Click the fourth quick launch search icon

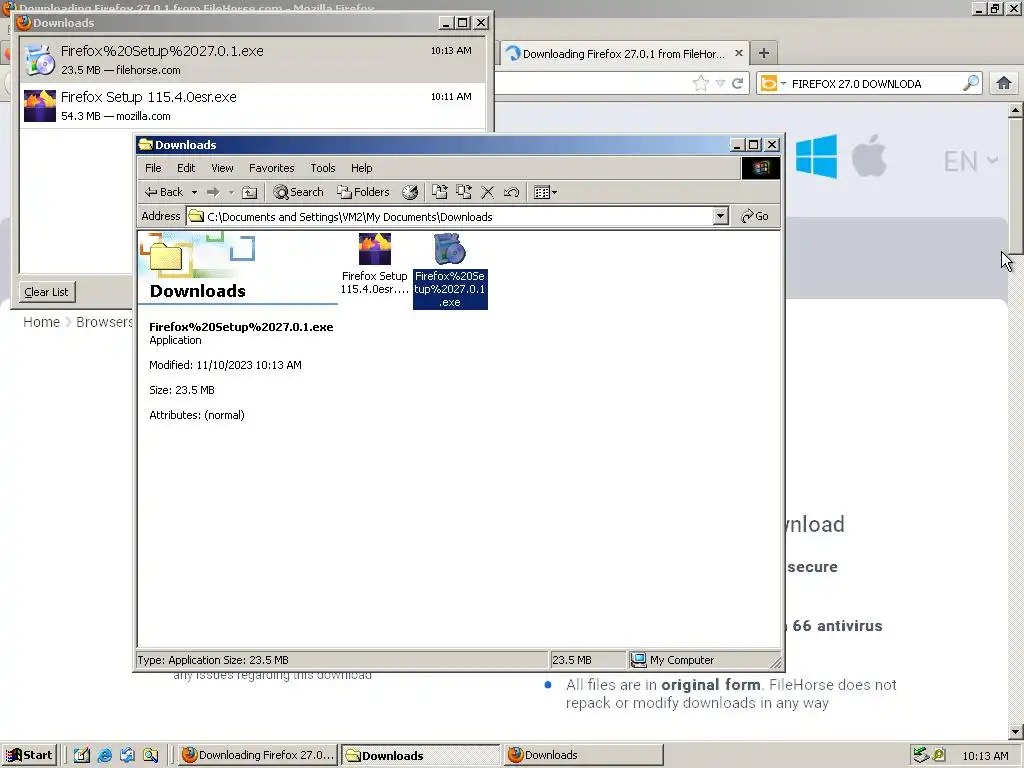coord(150,756)
